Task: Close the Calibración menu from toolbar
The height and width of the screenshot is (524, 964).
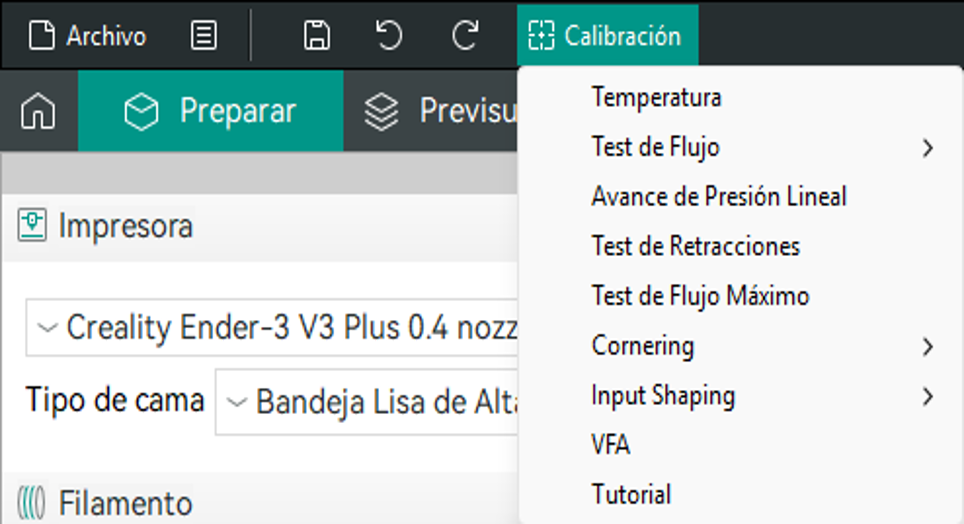Action: (607, 36)
